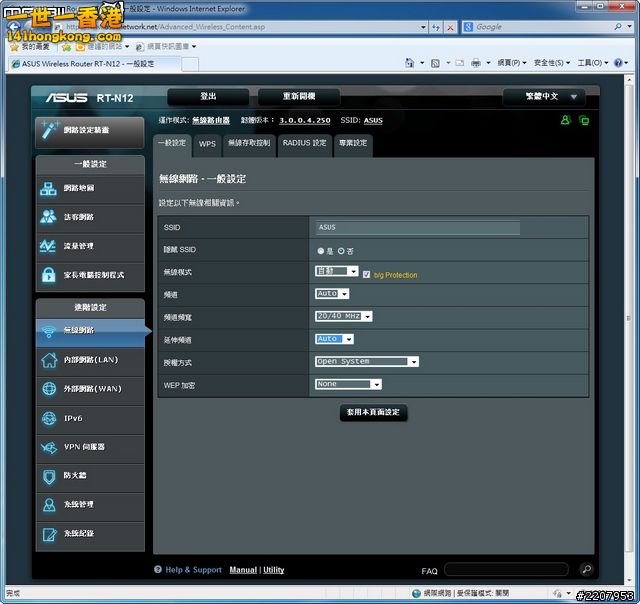Switch to the WPS tab
640x604 pixels.
click(207, 144)
